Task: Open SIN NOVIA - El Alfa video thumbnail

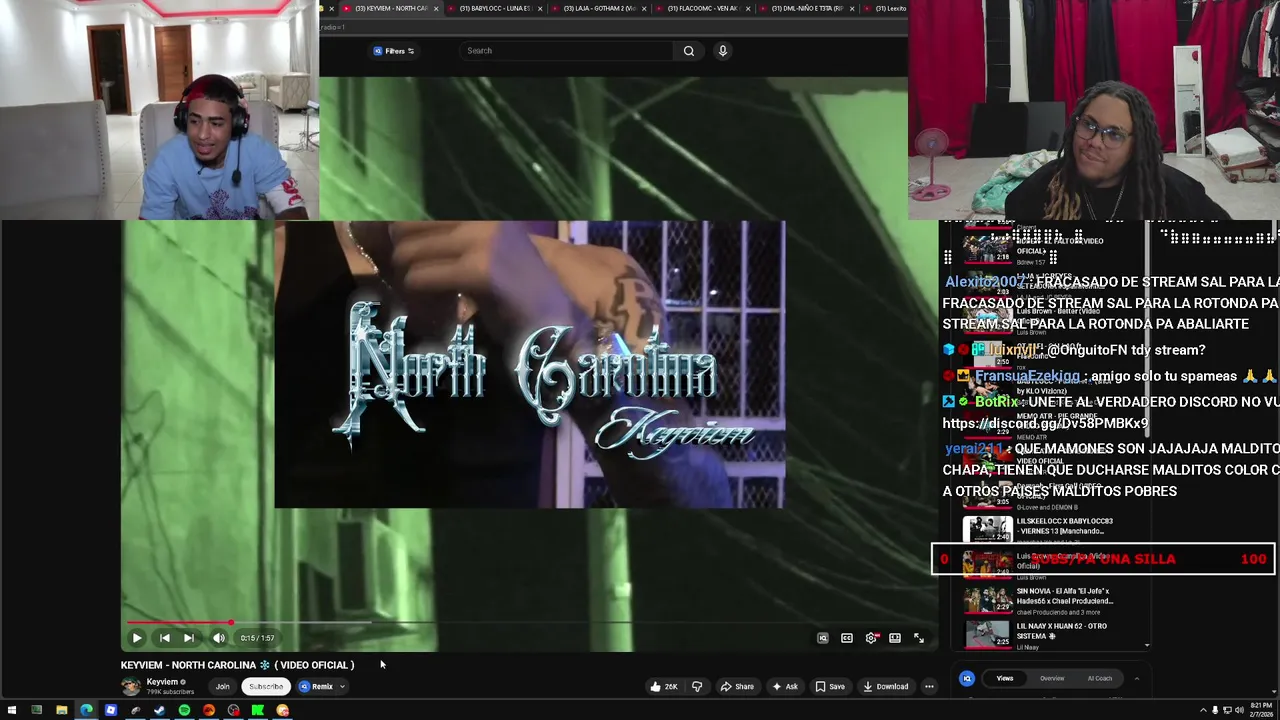Action: tap(987, 599)
